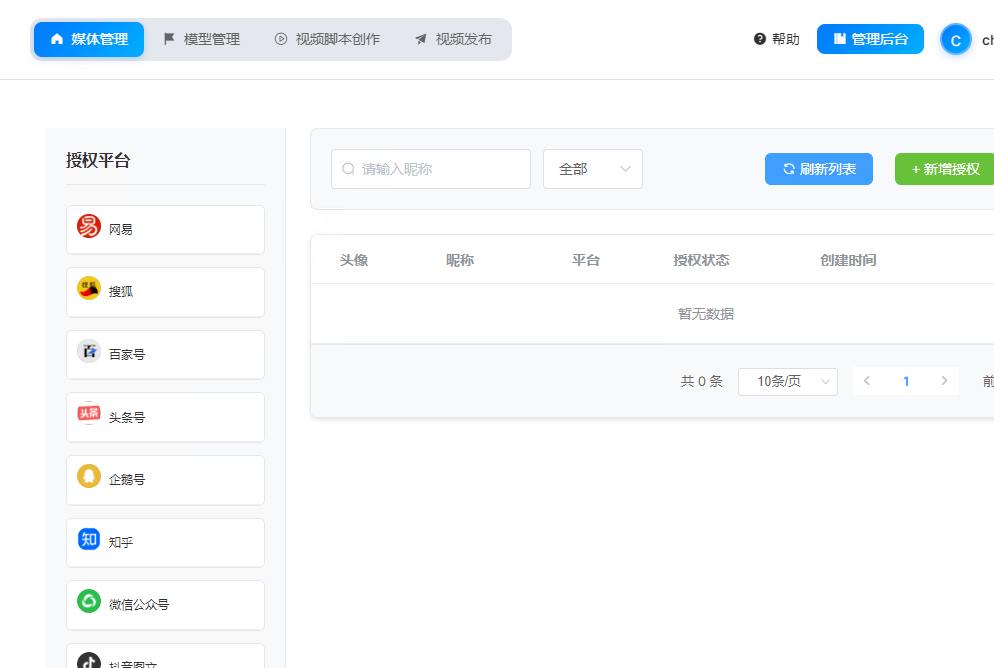
Task: Click the 头像 column header
Action: [x=354, y=260]
